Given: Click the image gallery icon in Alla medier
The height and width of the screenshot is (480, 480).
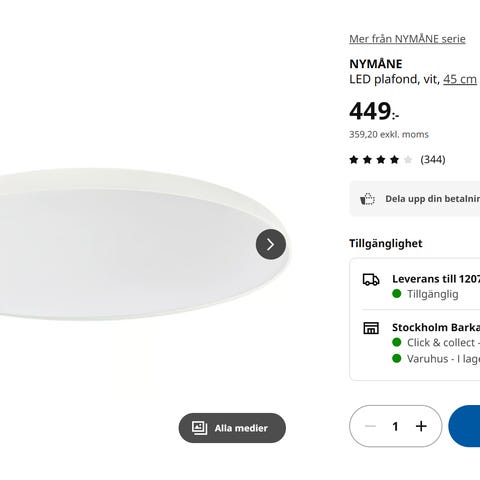Looking at the screenshot, I should pyautogui.click(x=199, y=428).
